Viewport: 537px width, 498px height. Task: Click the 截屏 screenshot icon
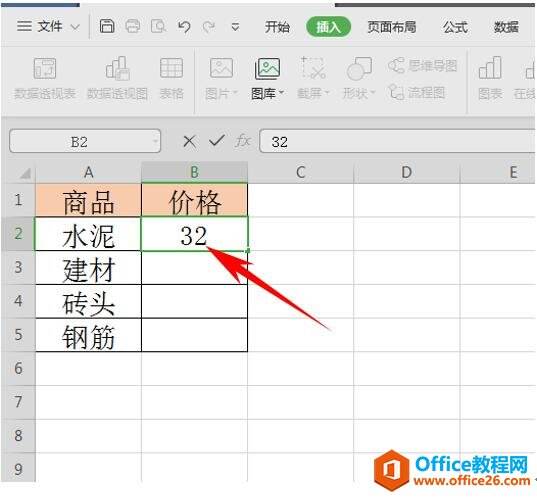(313, 68)
